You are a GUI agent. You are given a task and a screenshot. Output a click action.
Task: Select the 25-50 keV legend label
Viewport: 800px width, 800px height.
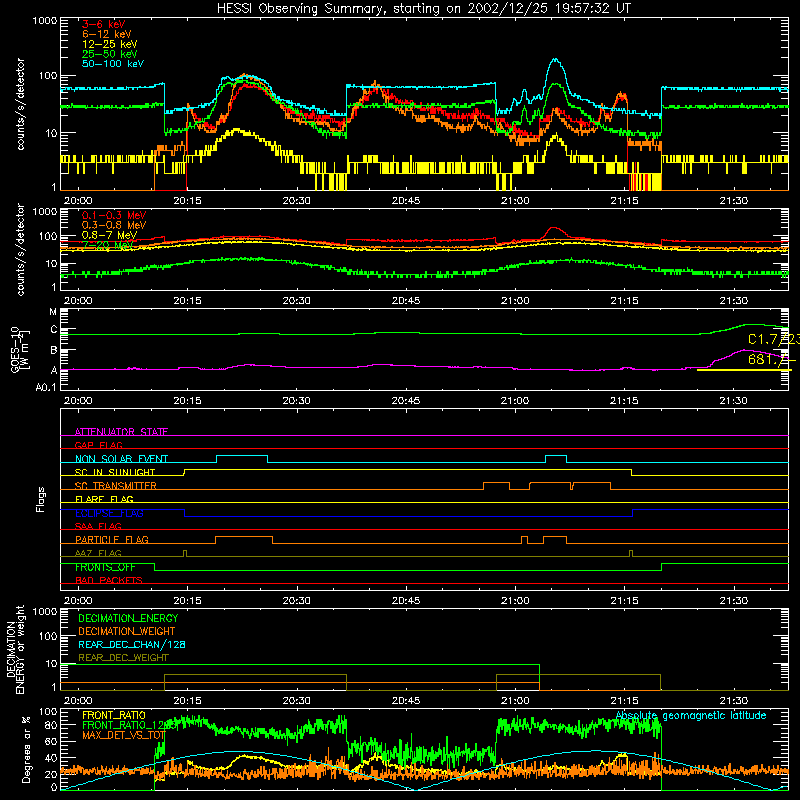pos(109,54)
